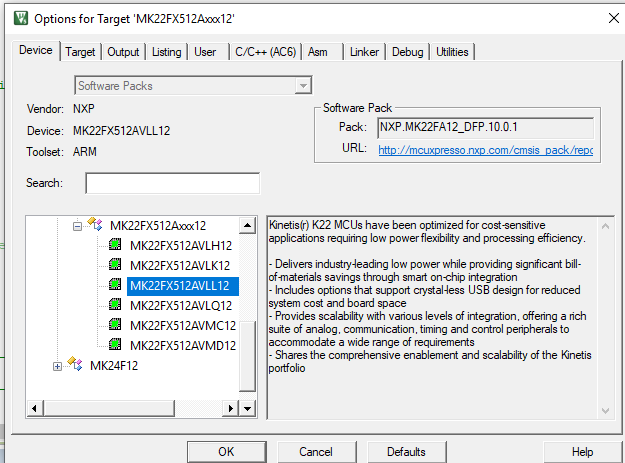
Task: Select the MK22FX512Axxx12 family label
Action: coord(158,226)
